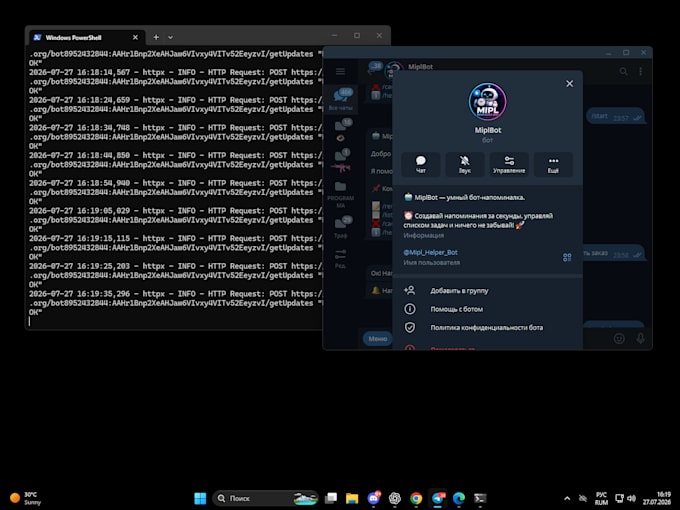This screenshot has width=680, height=510.
Task: Open Task View on the taskbar
Action: (331, 498)
